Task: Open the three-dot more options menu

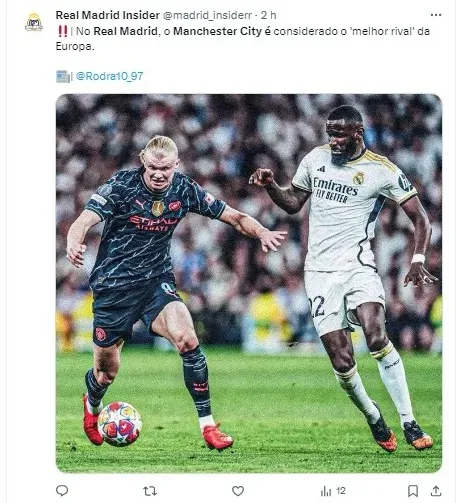Action: [436, 15]
